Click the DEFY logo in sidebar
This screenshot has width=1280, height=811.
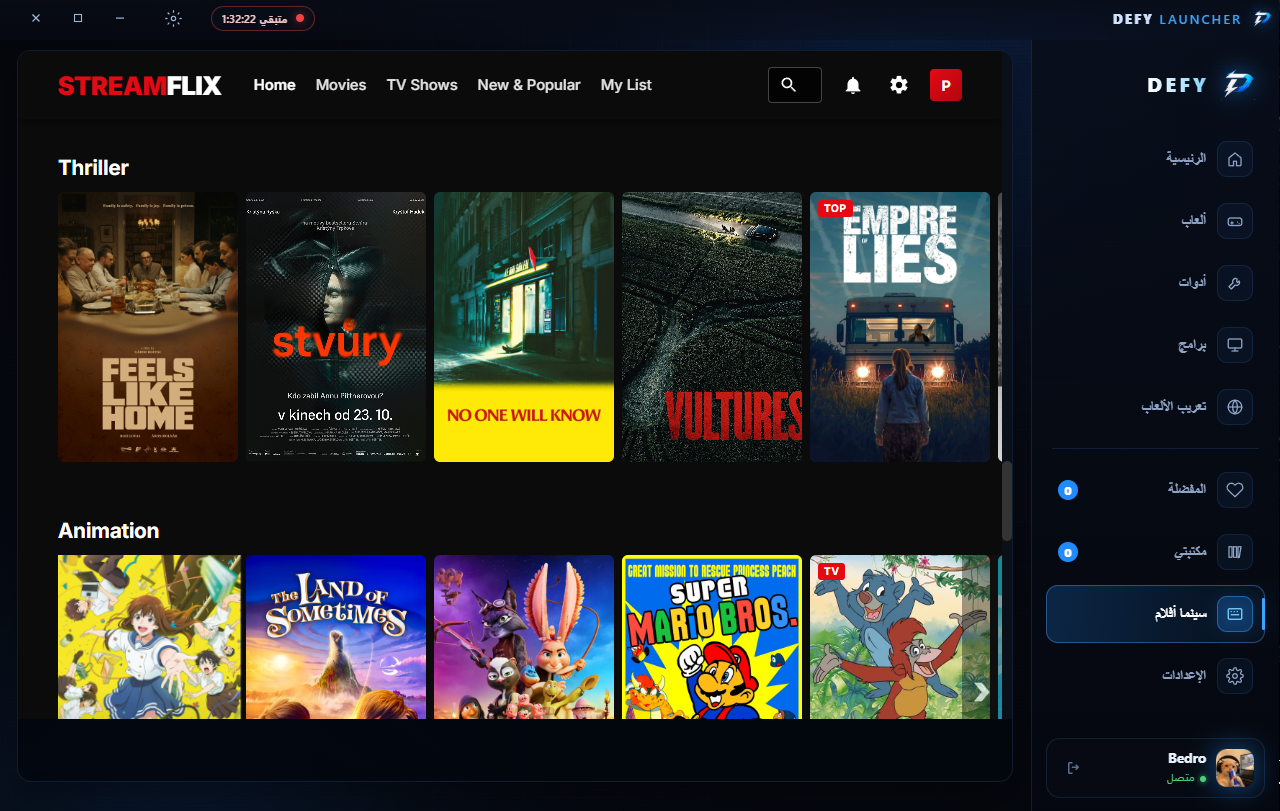pyautogui.click(x=1200, y=85)
